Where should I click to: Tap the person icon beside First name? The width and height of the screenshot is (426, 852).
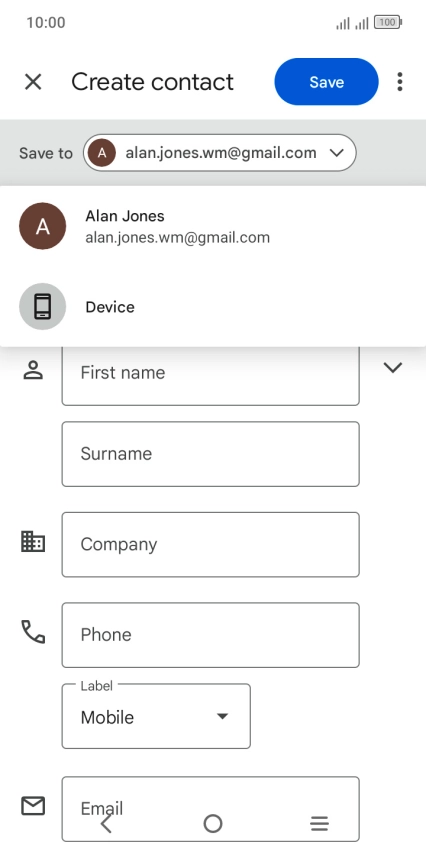click(x=33, y=370)
